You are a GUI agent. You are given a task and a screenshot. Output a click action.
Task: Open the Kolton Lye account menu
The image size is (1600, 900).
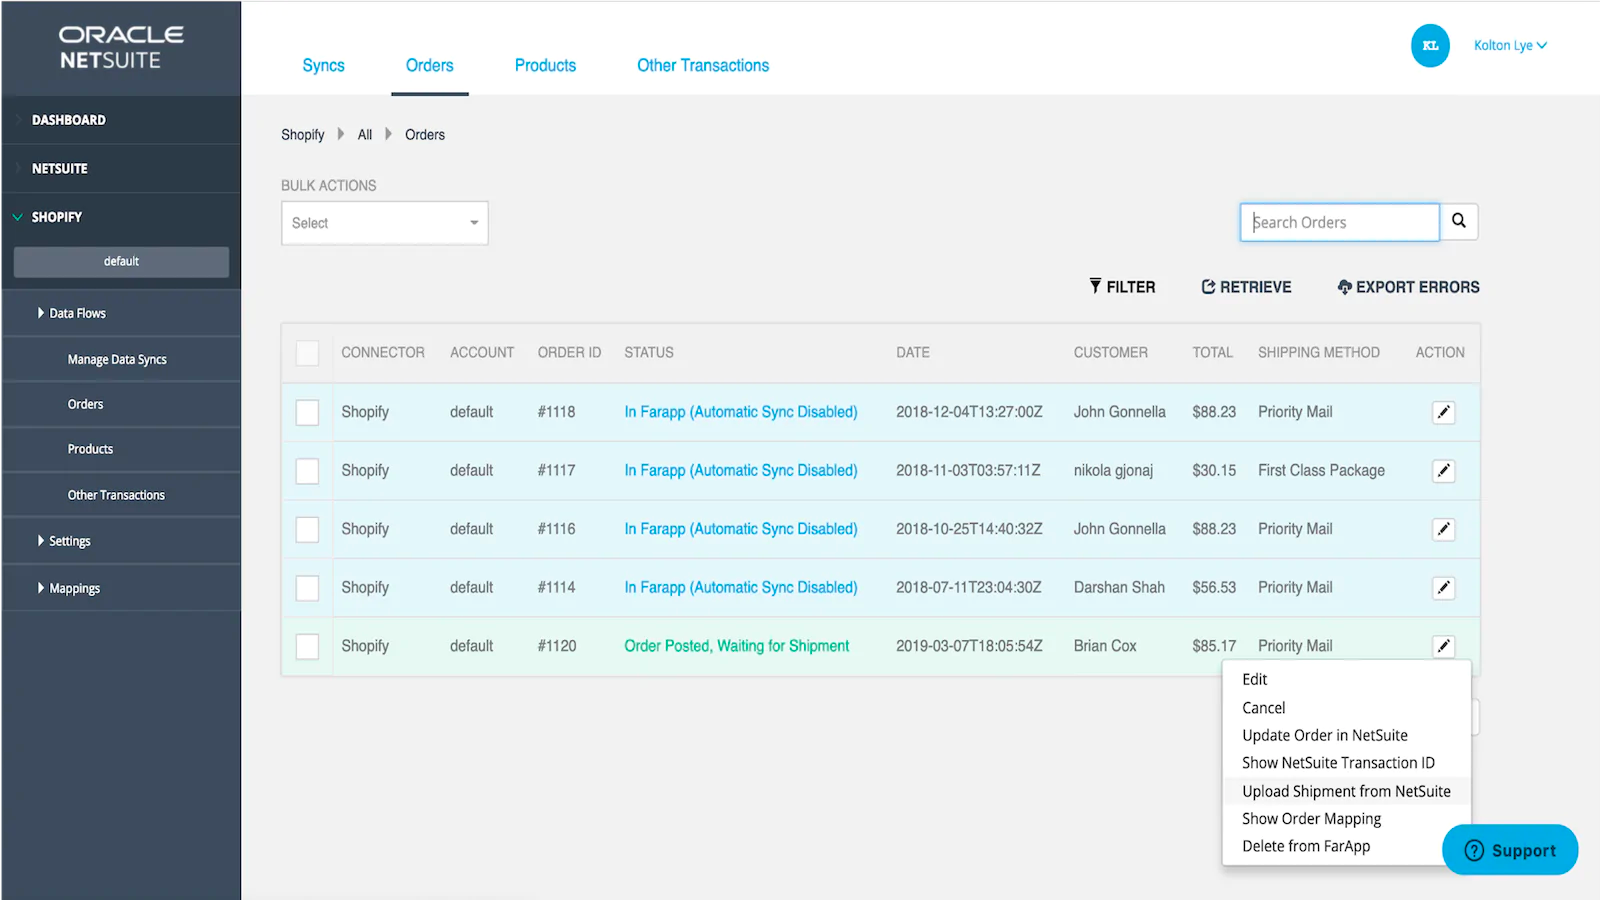coord(1510,45)
